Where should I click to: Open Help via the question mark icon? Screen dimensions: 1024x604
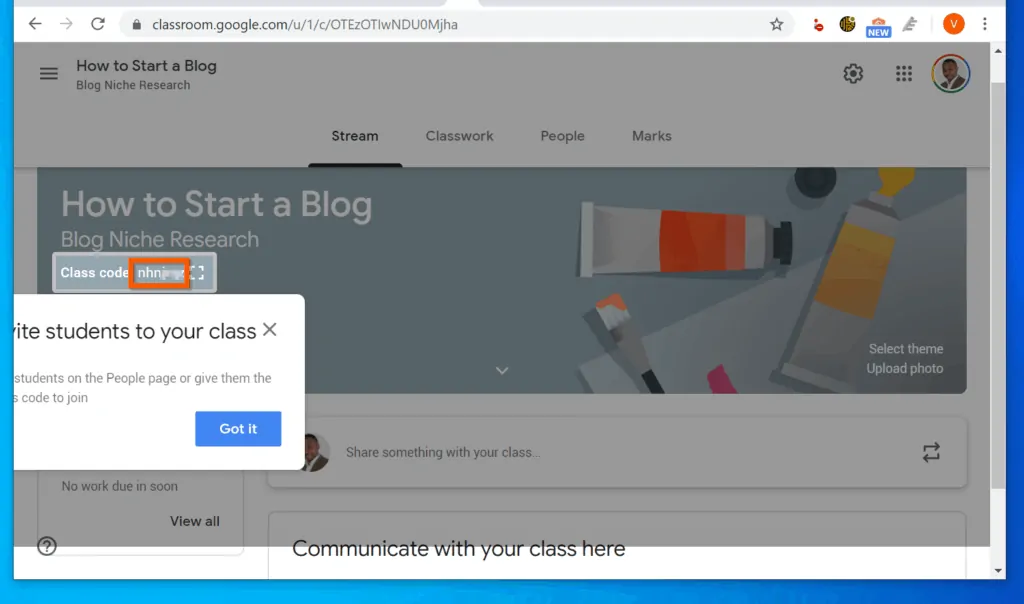pyautogui.click(x=46, y=546)
